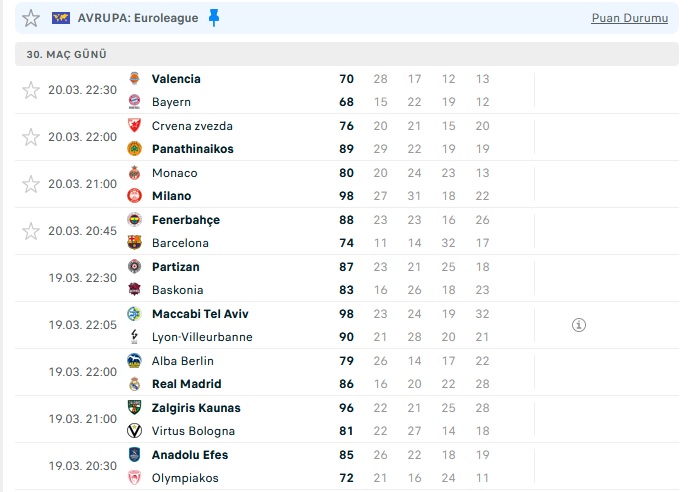Click the Virtus Bologna V logo

tap(134, 431)
